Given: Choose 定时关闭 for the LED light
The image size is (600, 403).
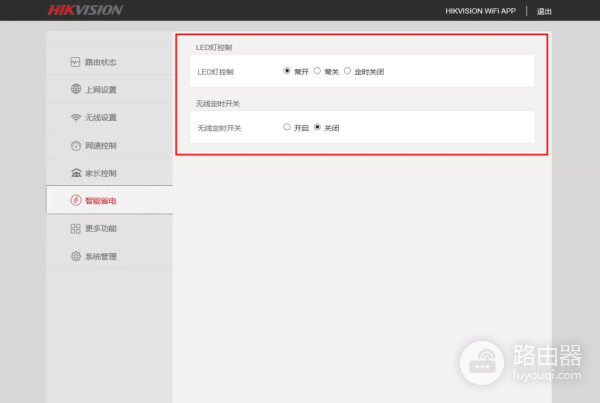Looking at the screenshot, I should coord(347,72).
